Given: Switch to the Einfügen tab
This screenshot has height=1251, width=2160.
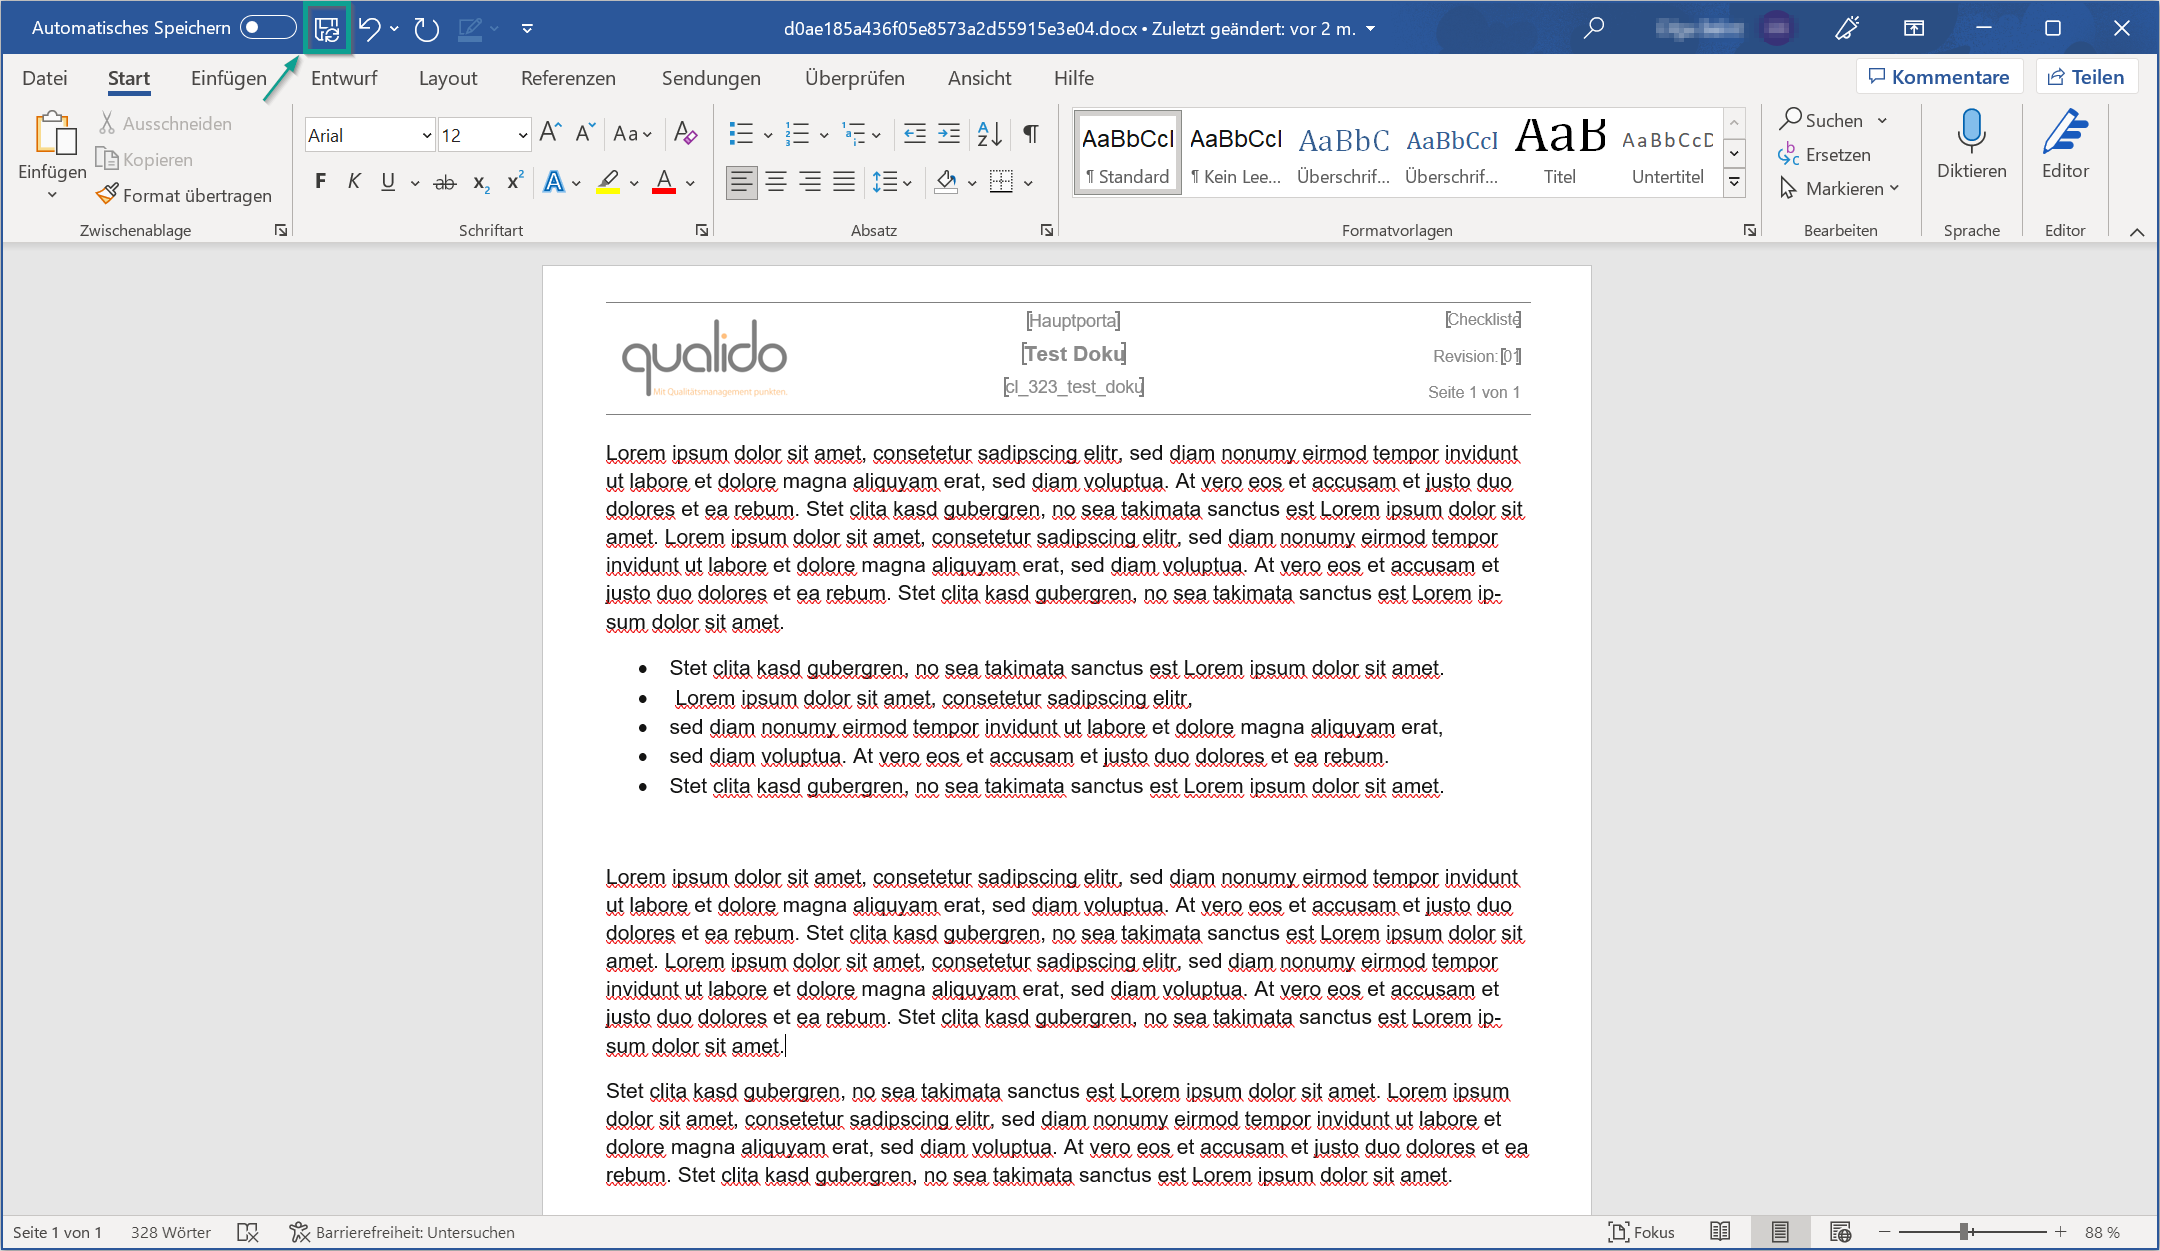Looking at the screenshot, I should click(229, 78).
